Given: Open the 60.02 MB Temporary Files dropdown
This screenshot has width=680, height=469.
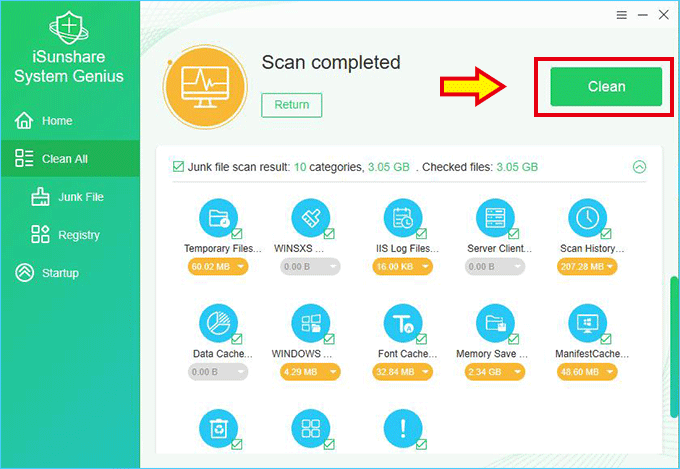Looking at the screenshot, I should tap(218, 266).
